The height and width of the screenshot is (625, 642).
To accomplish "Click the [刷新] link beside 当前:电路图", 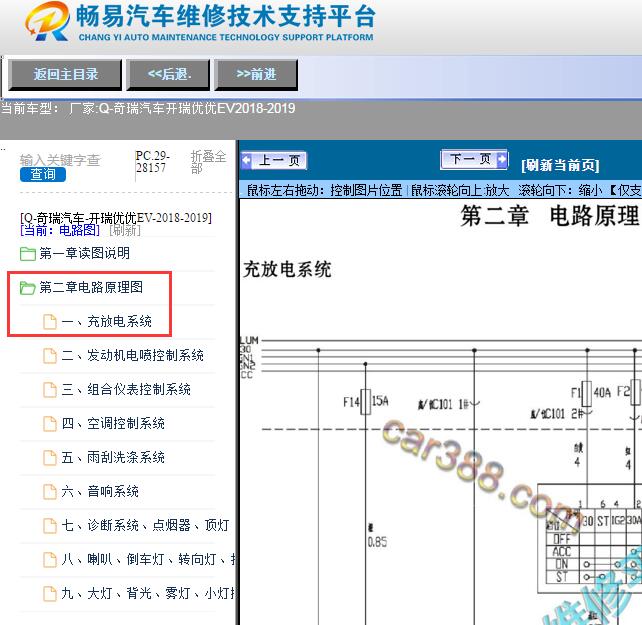I will click(125, 230).
